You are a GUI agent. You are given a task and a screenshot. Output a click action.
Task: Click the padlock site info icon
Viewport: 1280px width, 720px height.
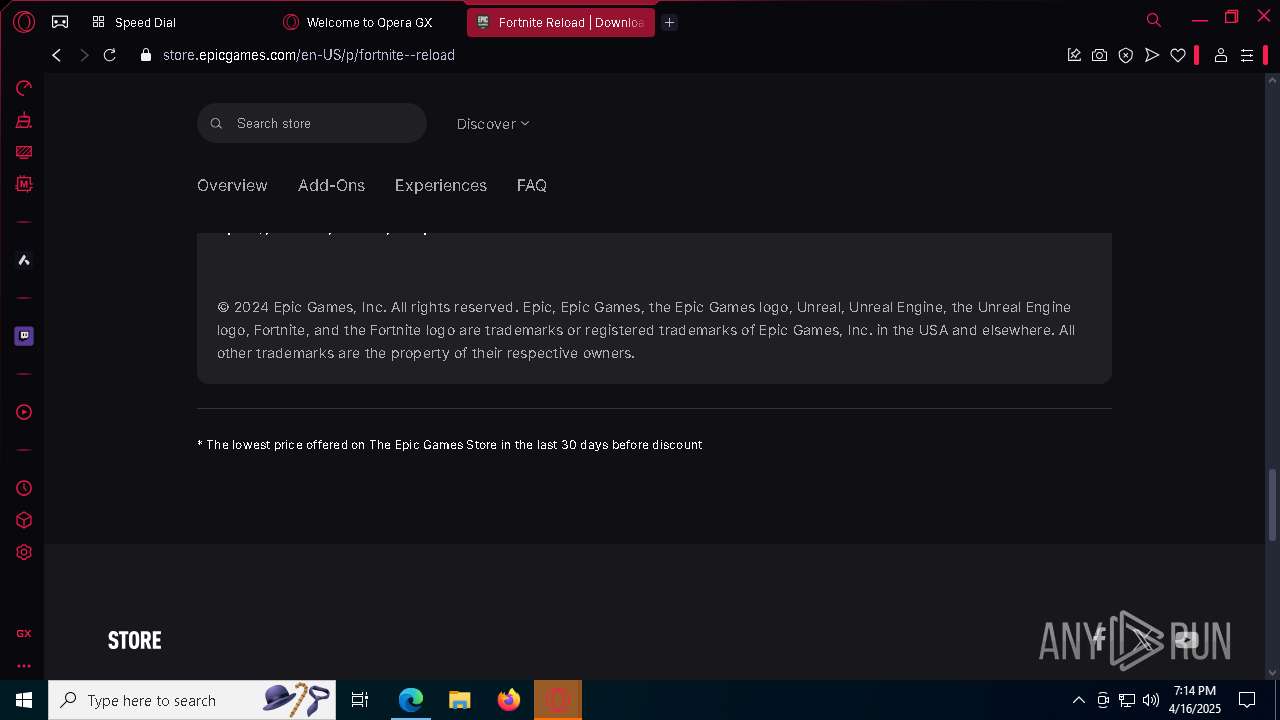pos(146,55)
